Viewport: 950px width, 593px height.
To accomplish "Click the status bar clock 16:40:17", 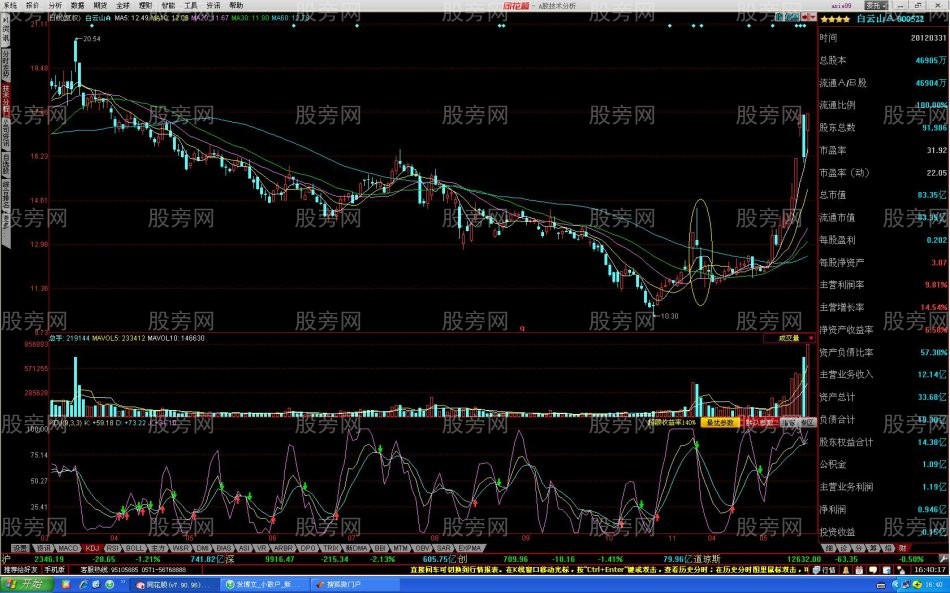I will pos(929,570).
